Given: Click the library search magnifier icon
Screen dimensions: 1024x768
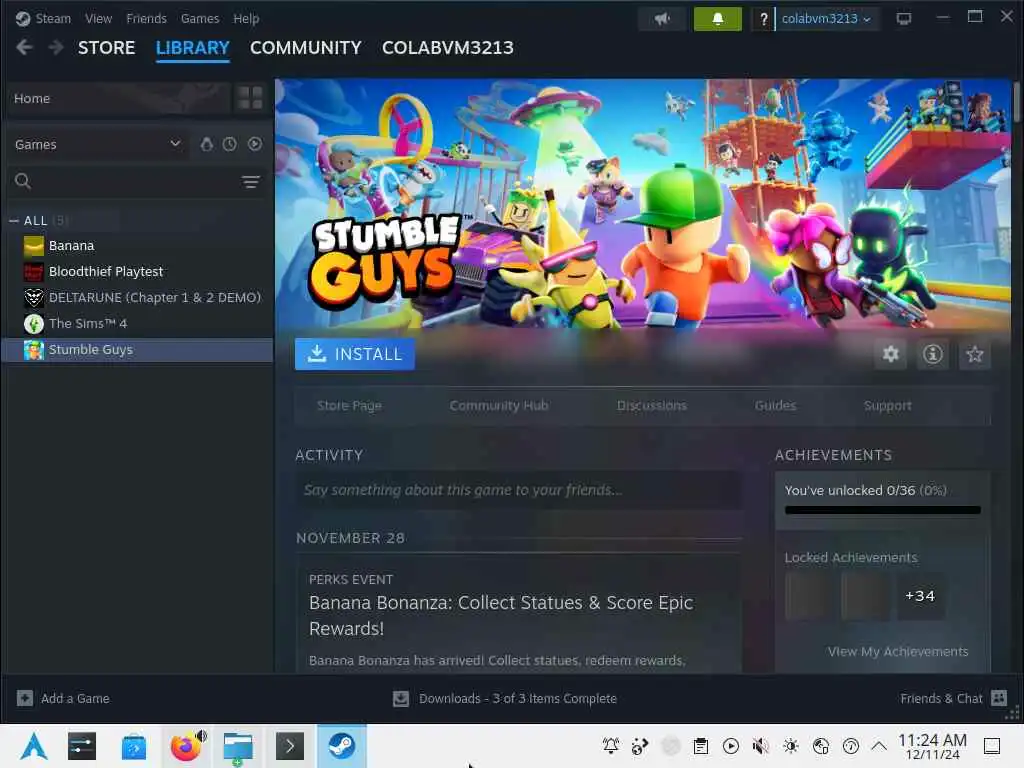Looking at the screenshot, I should (23, 181).
